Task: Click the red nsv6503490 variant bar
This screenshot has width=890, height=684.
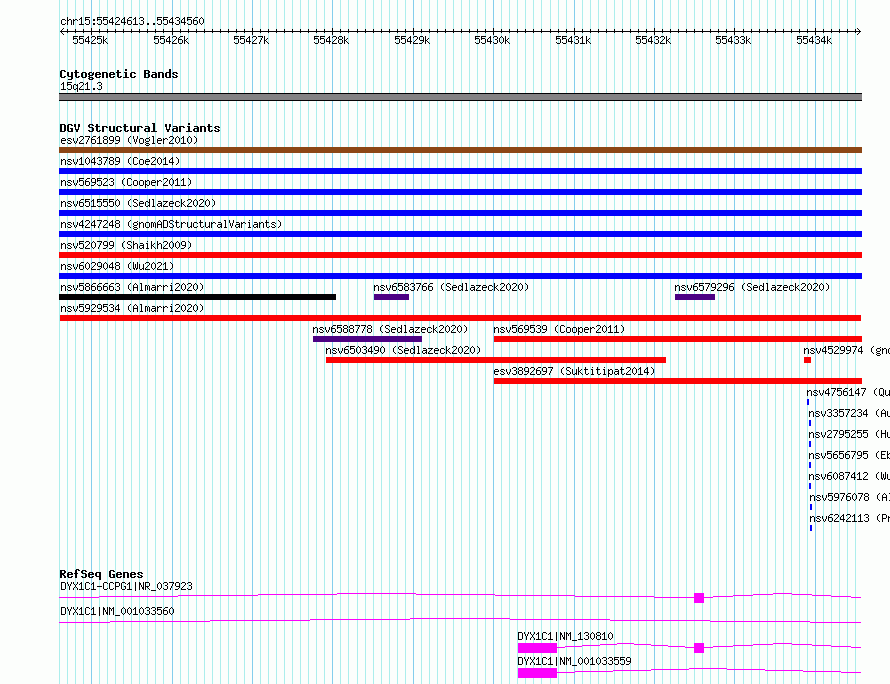Action: coord(496,360)
